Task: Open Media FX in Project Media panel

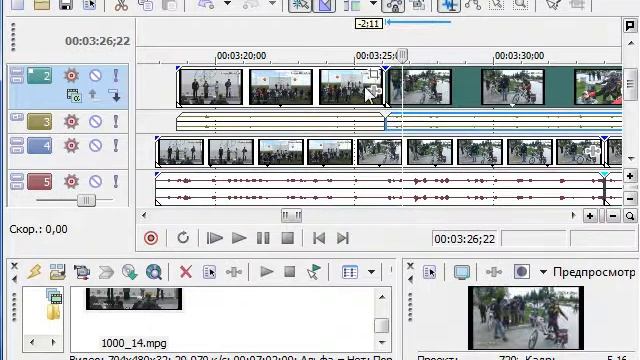Action: [233, 272]
